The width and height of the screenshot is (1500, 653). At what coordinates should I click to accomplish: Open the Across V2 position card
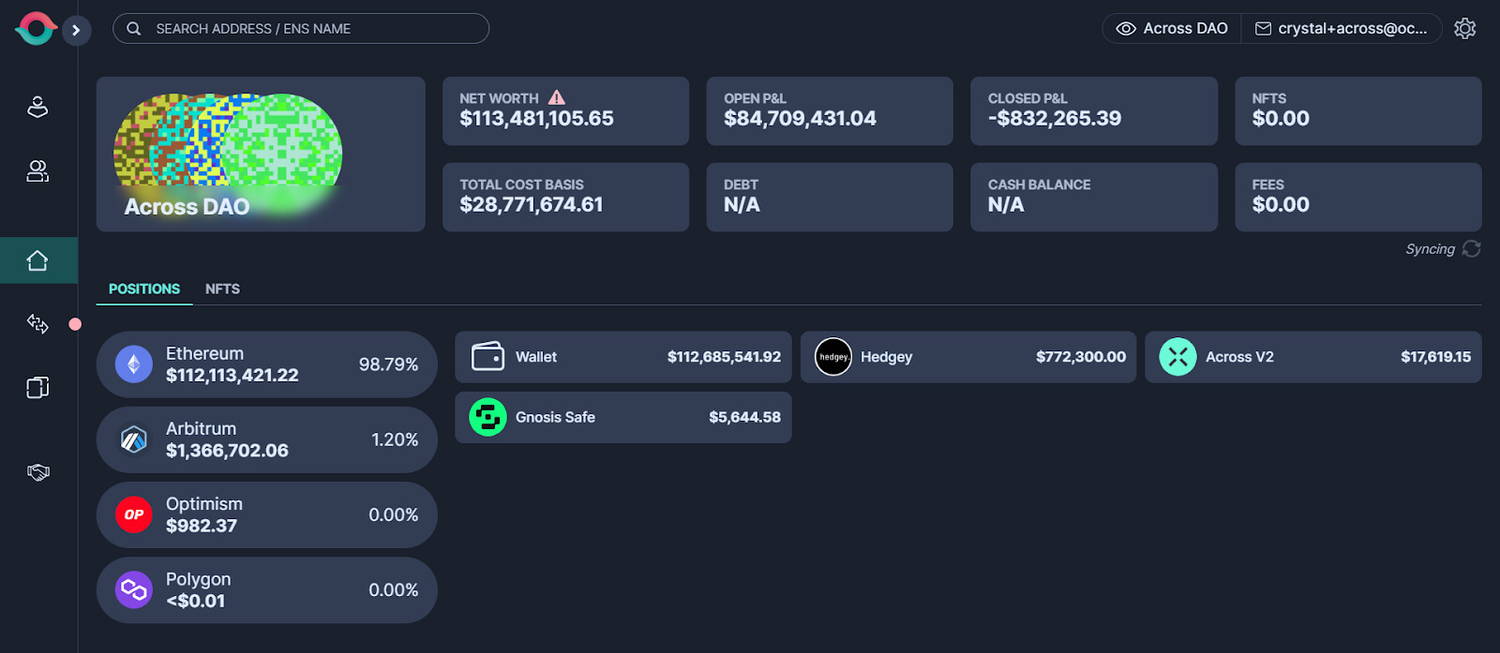(1313, 357)
